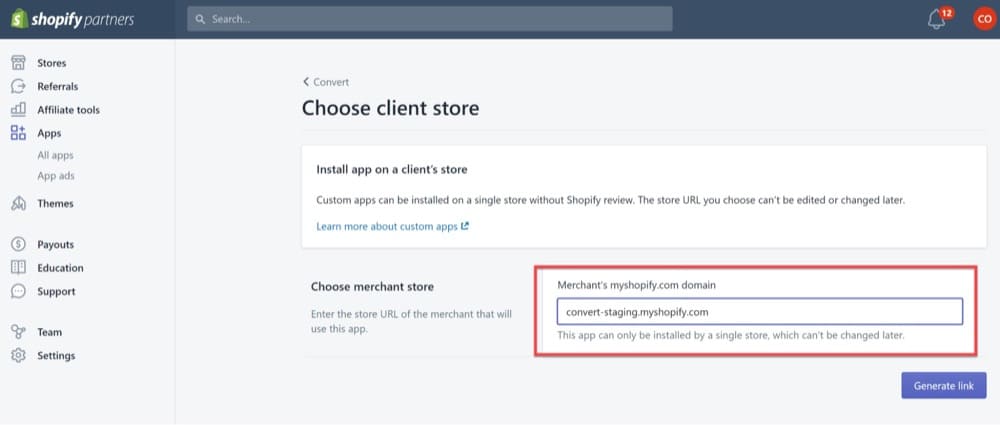Click the Education book icon
Image resolution: width=1000 pixels, height=425 pixels.
[18, 268]
